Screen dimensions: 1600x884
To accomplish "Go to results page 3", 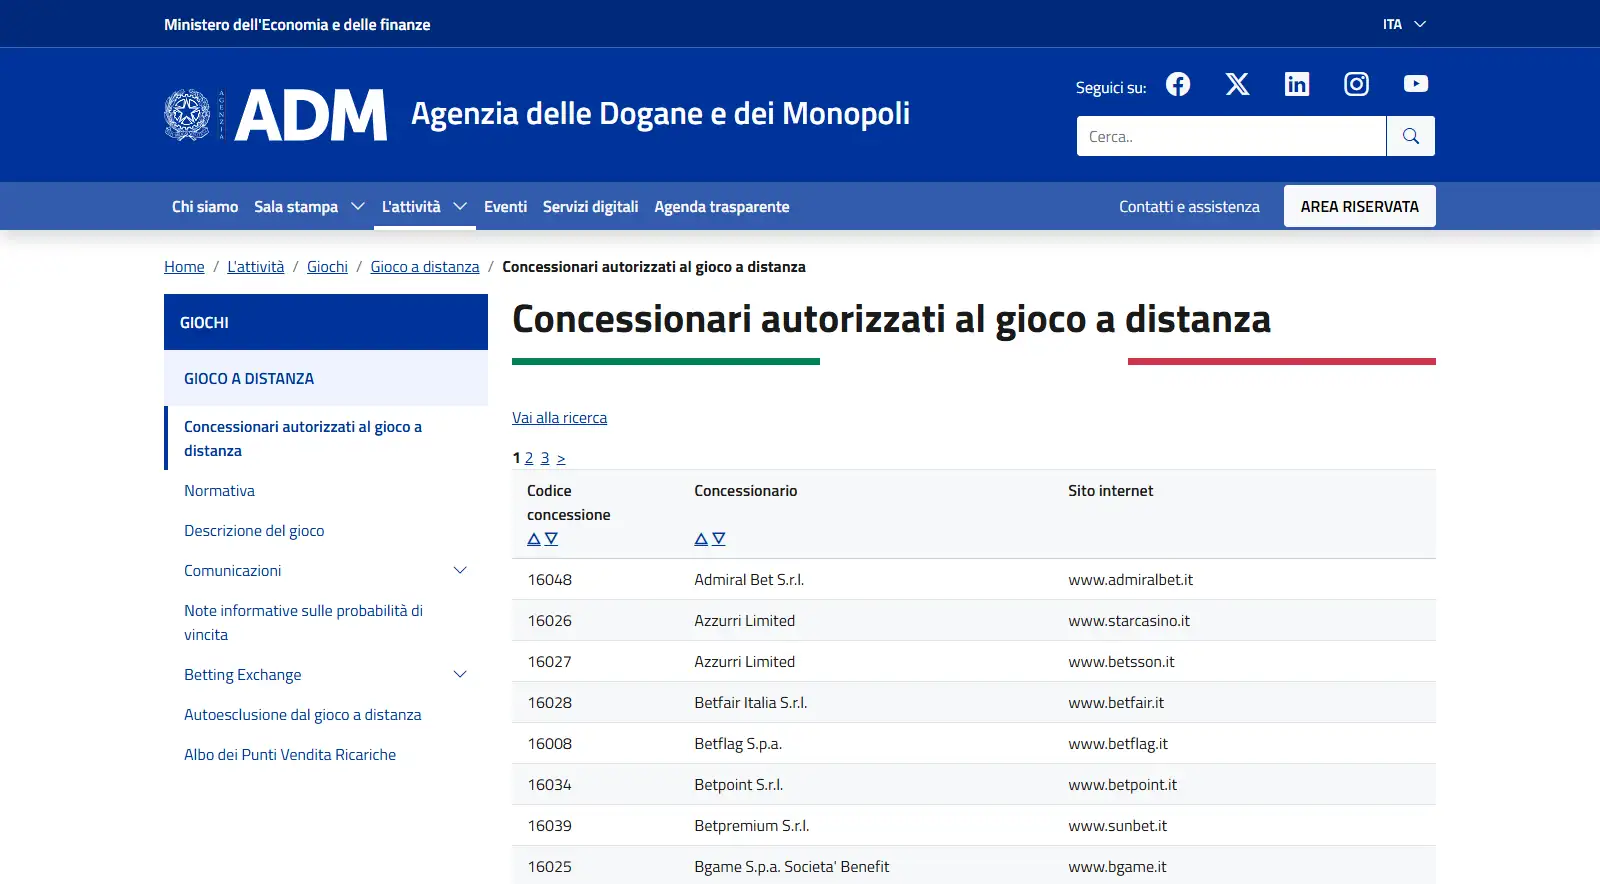I will pos(545,458).
